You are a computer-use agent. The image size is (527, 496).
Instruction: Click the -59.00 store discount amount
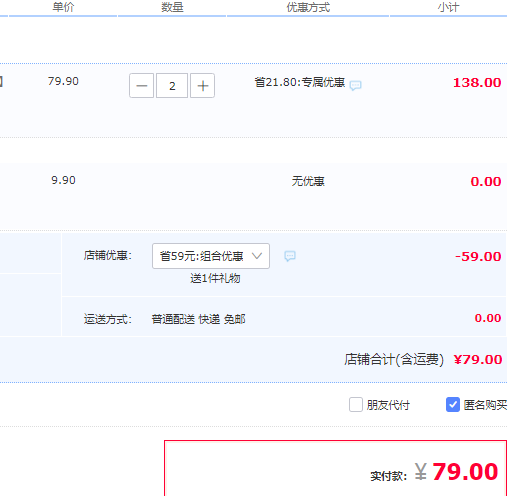(478, 257)
